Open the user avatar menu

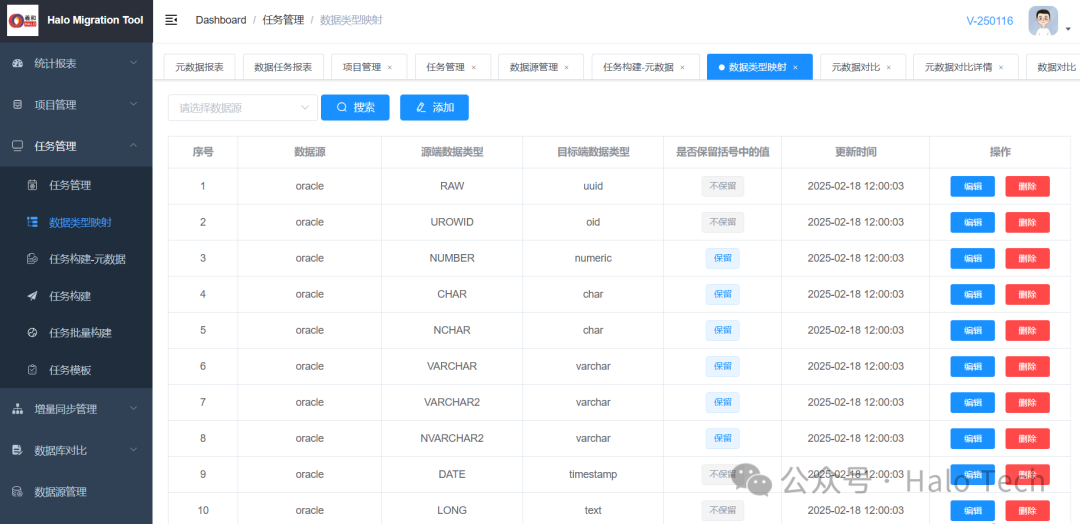coord(1043,21)
